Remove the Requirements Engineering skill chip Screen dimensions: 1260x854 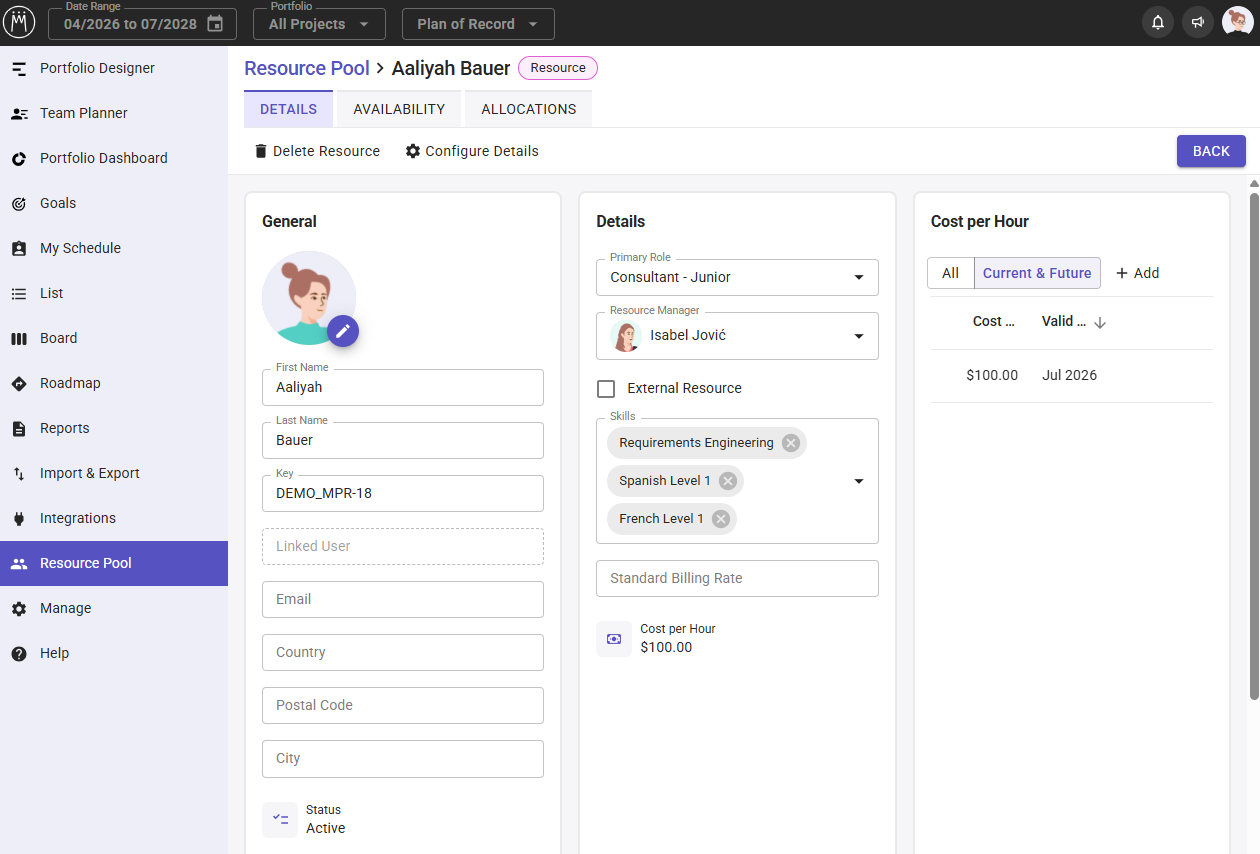pyautogui.click(x=791, y=443)
